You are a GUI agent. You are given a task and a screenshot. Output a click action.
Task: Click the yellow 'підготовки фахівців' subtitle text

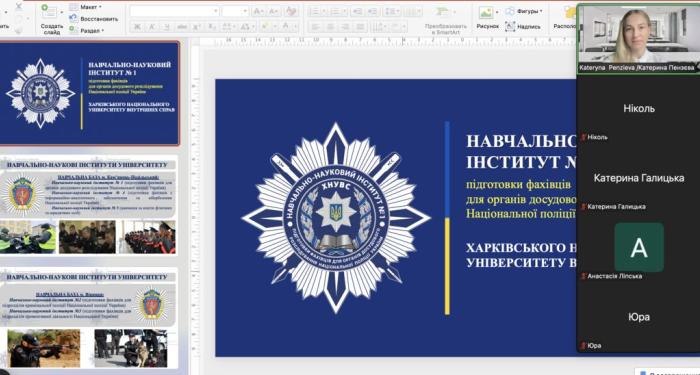pos(518,183)
